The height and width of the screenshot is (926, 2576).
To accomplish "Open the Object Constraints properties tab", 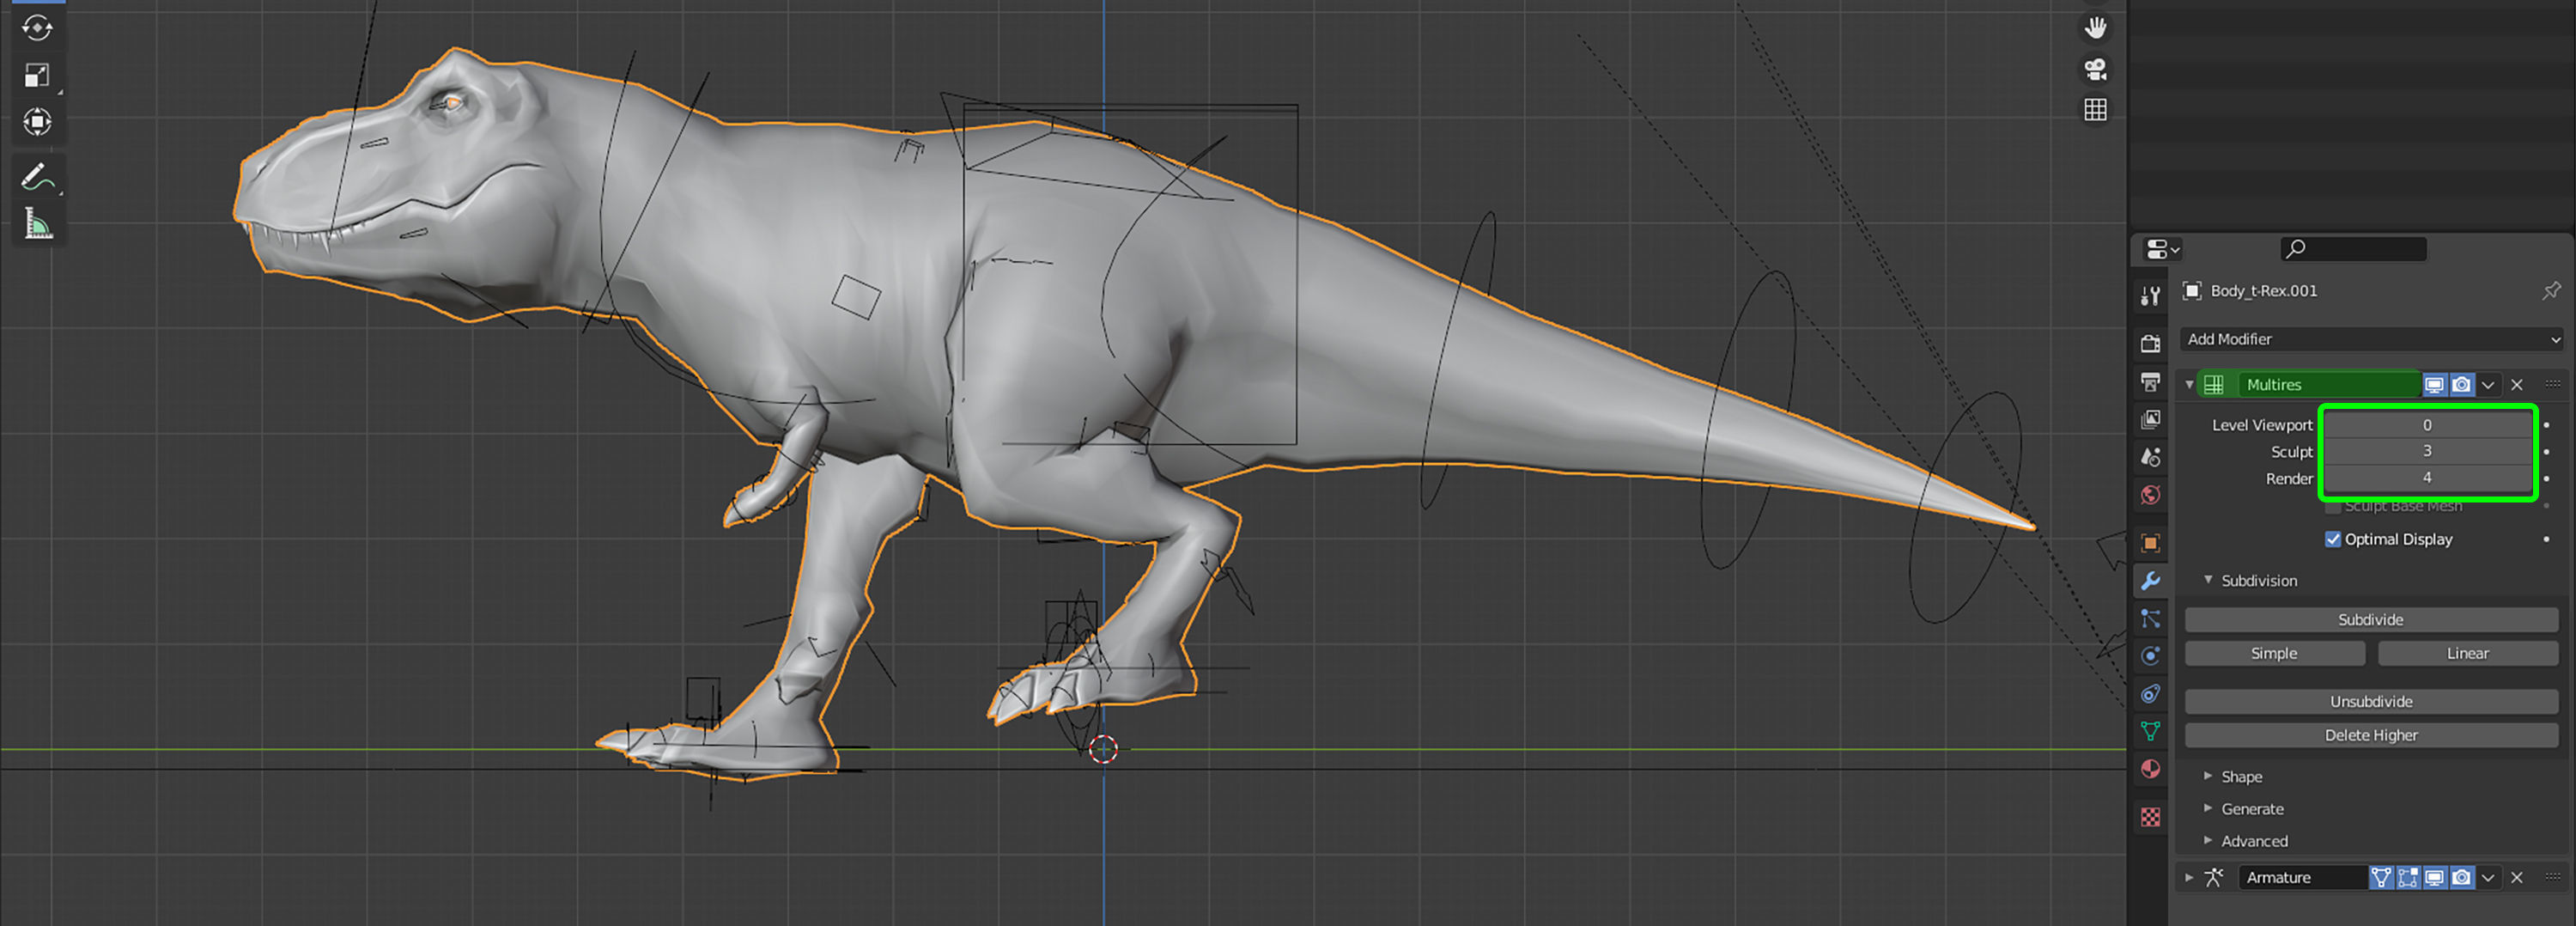I will coord(2150,694).
